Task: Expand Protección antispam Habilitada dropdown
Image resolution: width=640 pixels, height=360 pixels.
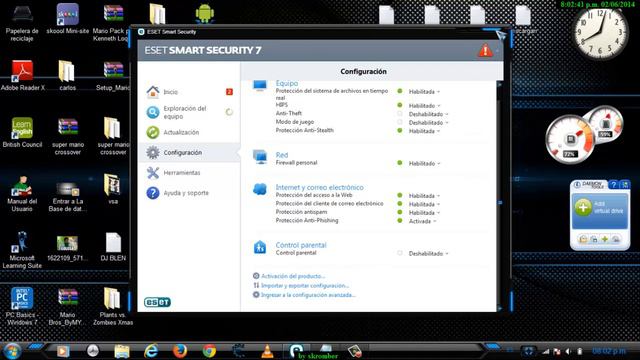Action: [424, 213]
